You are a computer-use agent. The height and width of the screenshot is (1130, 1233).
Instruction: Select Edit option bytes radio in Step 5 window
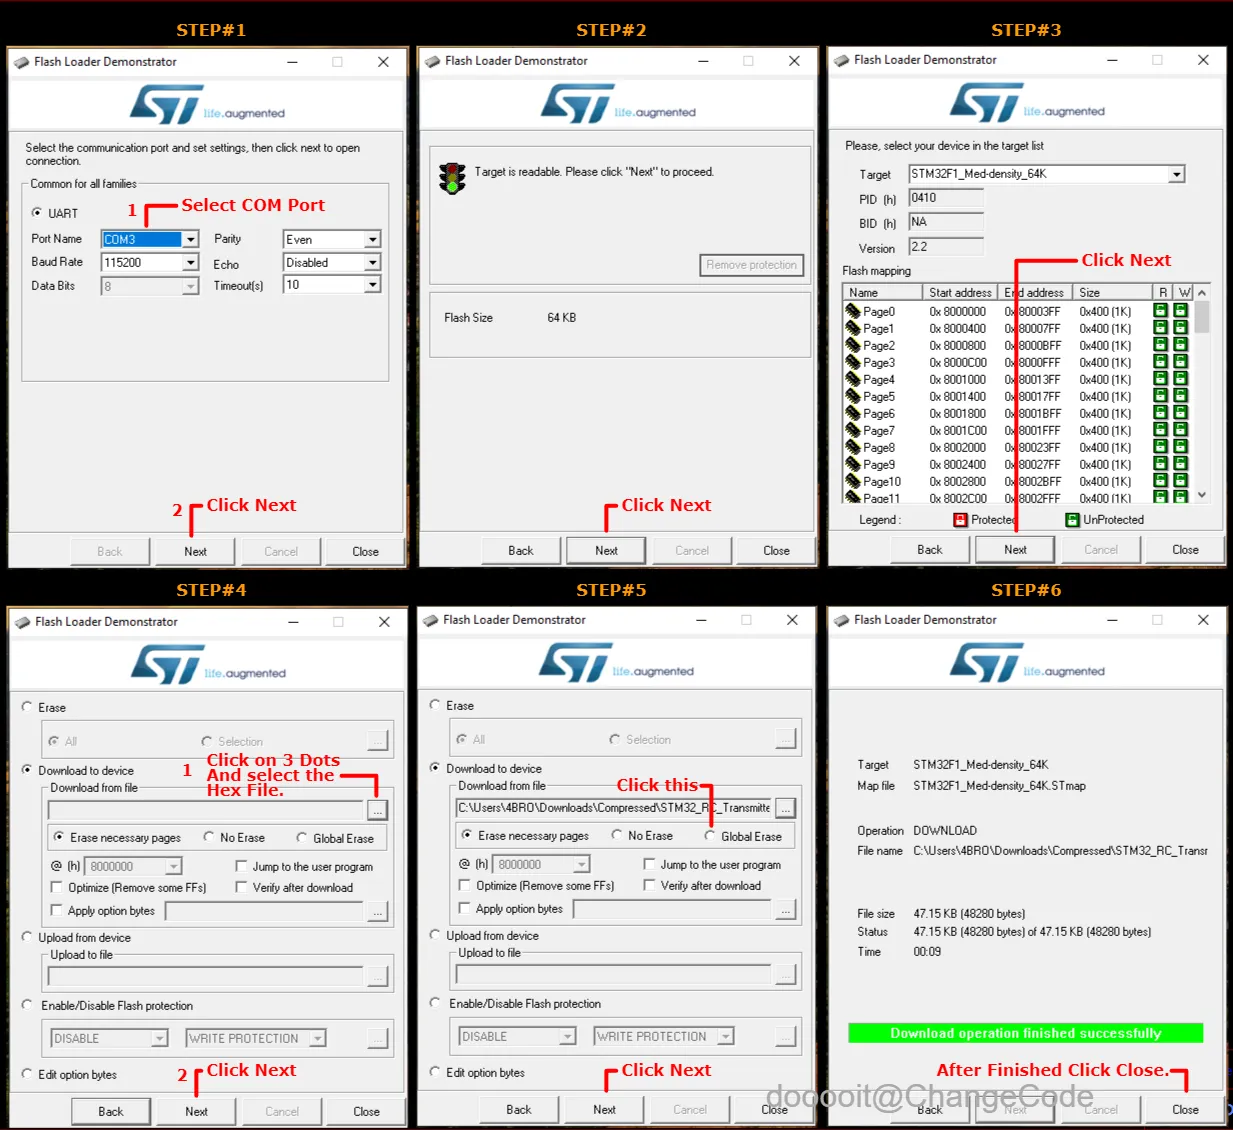pyautogui.click(x=435, y=1072)
